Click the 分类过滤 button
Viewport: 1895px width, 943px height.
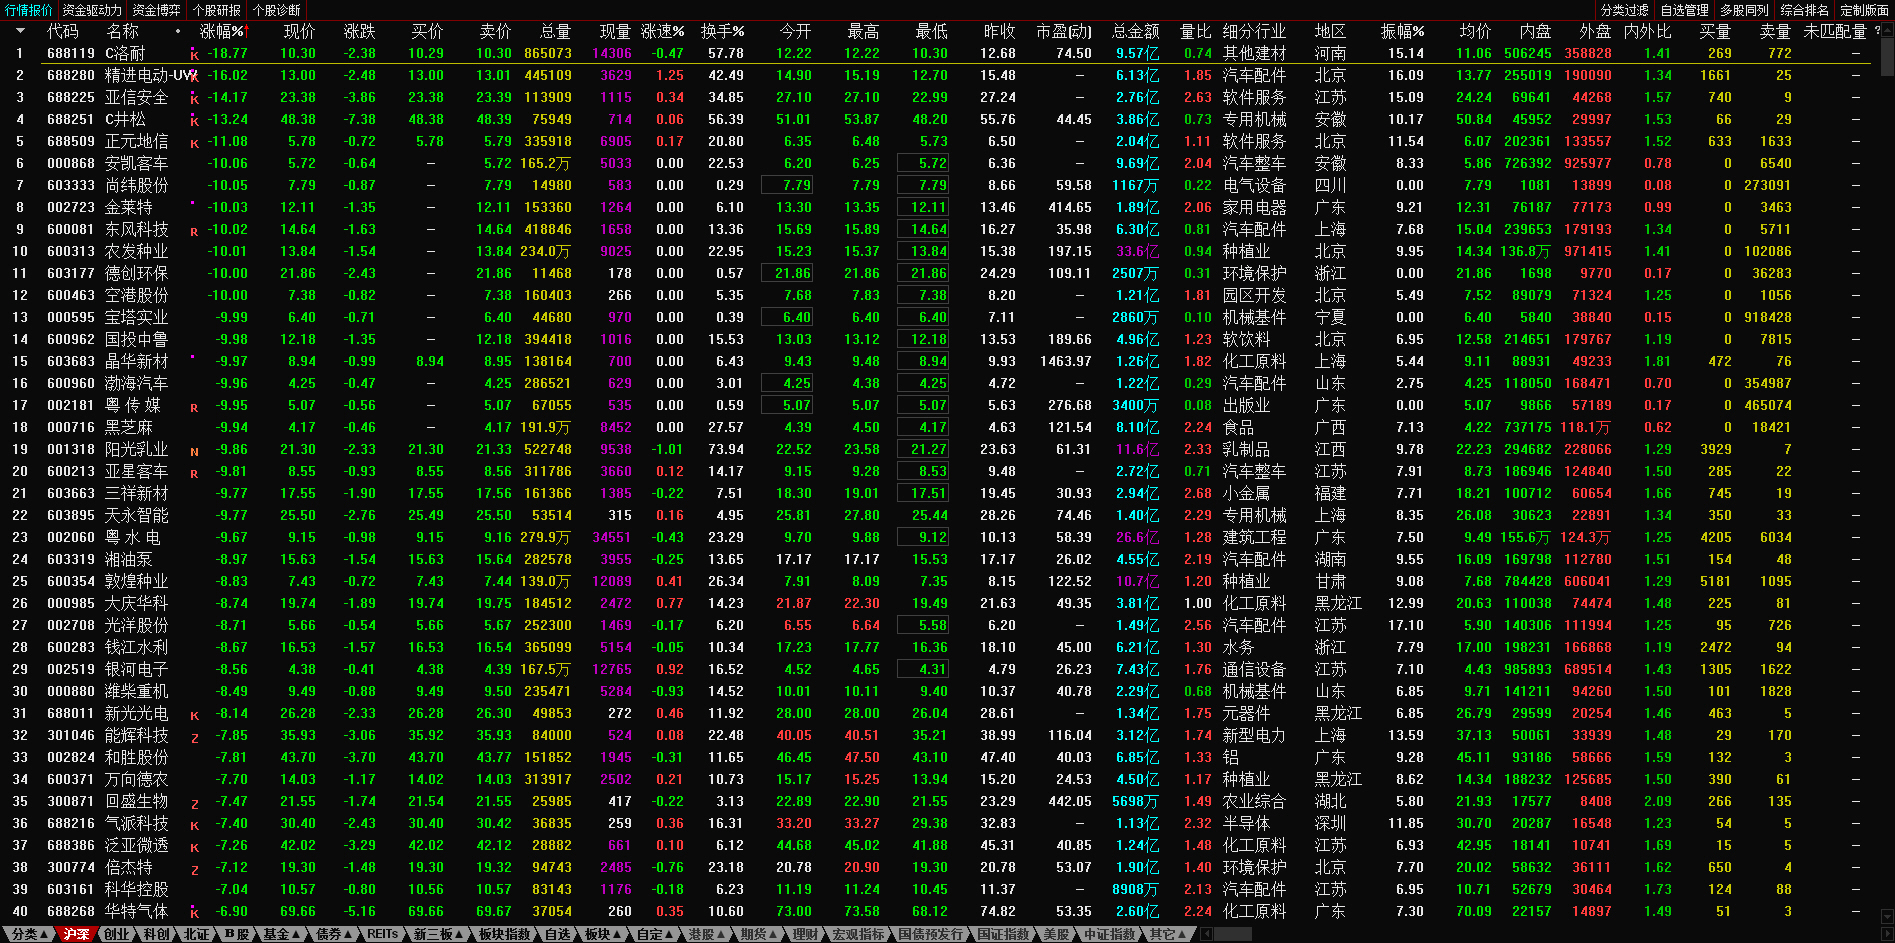(1624, 10)
